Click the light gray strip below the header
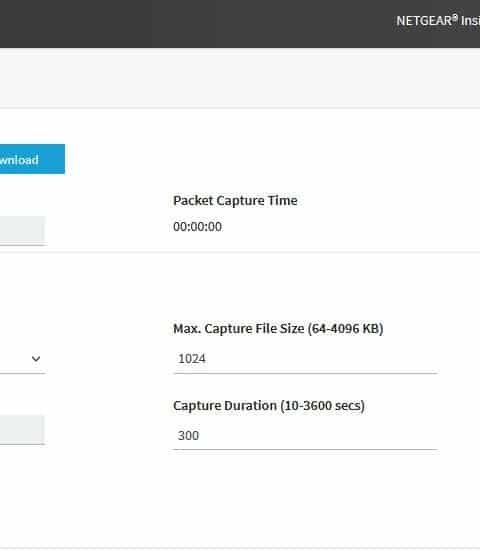 240,79
